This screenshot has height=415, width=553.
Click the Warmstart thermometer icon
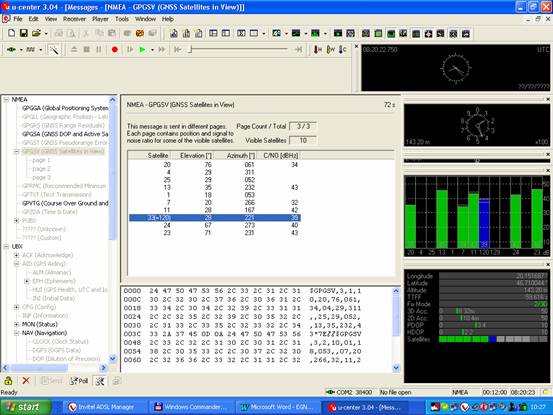(330, 50)
